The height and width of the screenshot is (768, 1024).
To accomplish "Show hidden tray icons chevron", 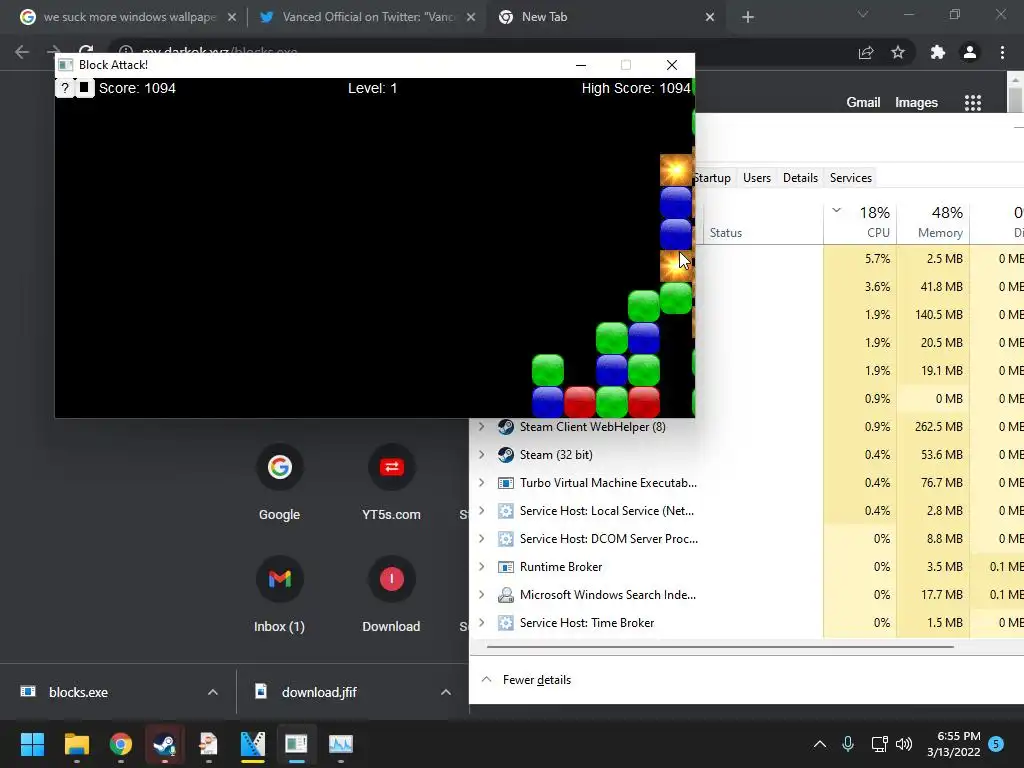I will click(820, 744).
